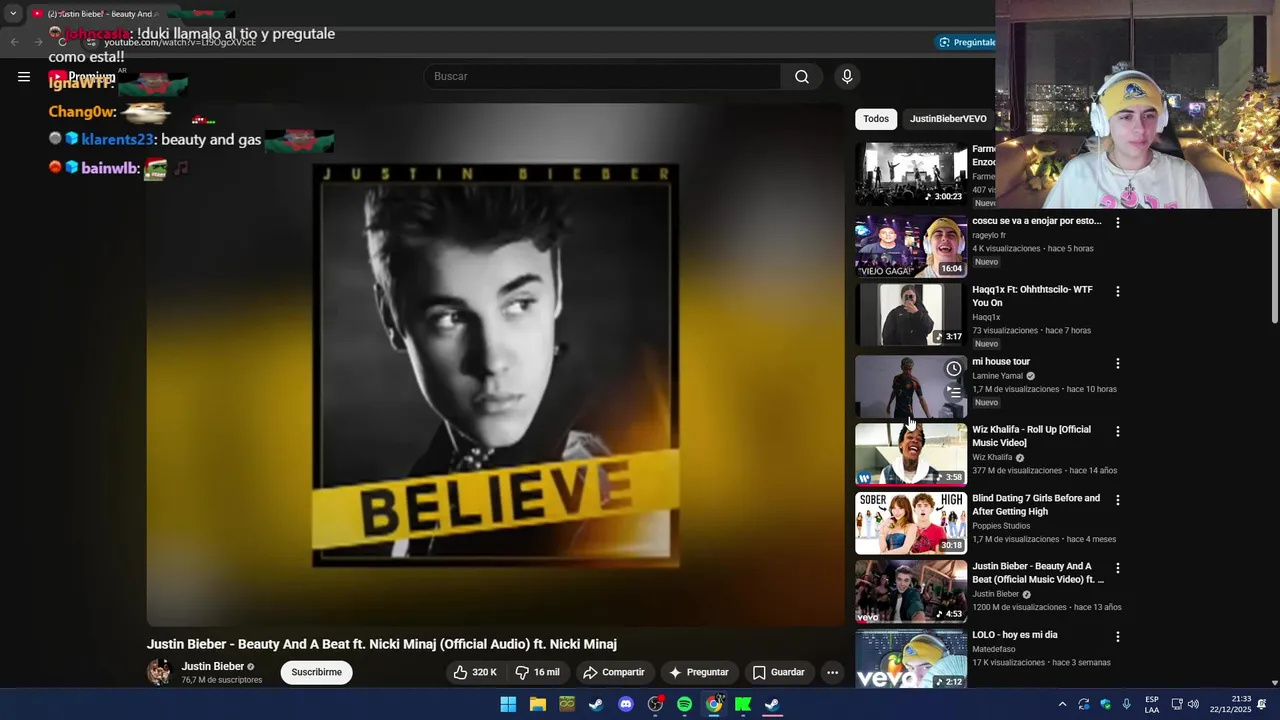Open the Windows Start menu
The image size is (1280, 720).
(508, 704)
